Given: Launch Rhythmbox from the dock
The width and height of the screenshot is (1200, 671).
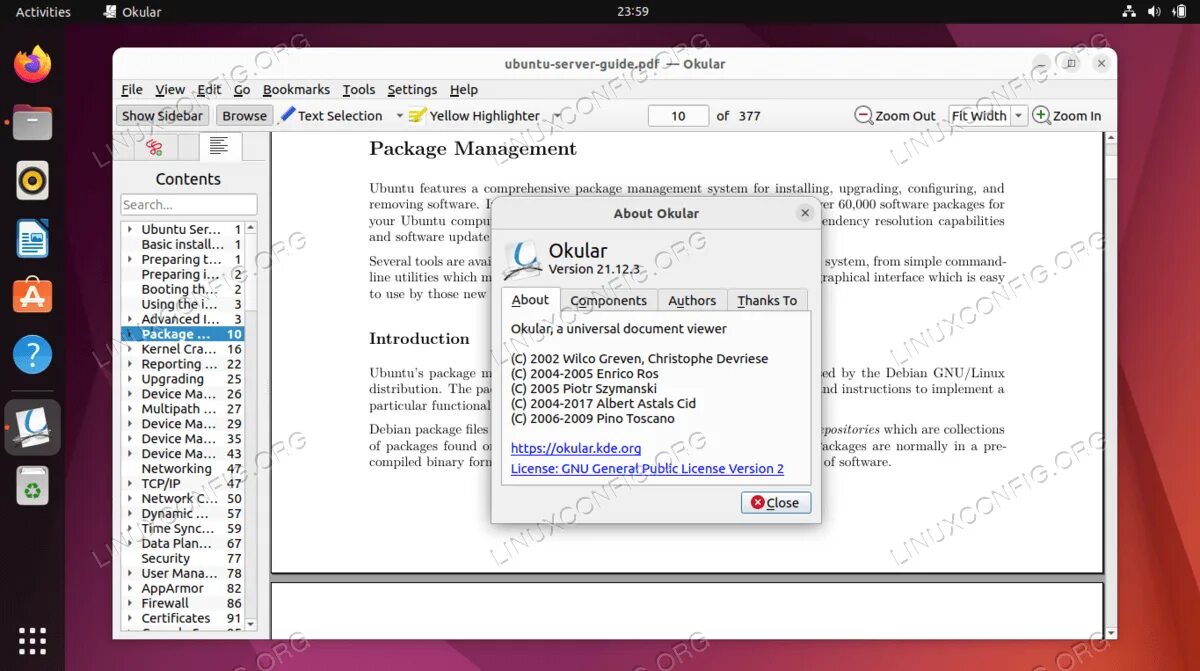Looking at the screenshot, I should tap(32, 180).
